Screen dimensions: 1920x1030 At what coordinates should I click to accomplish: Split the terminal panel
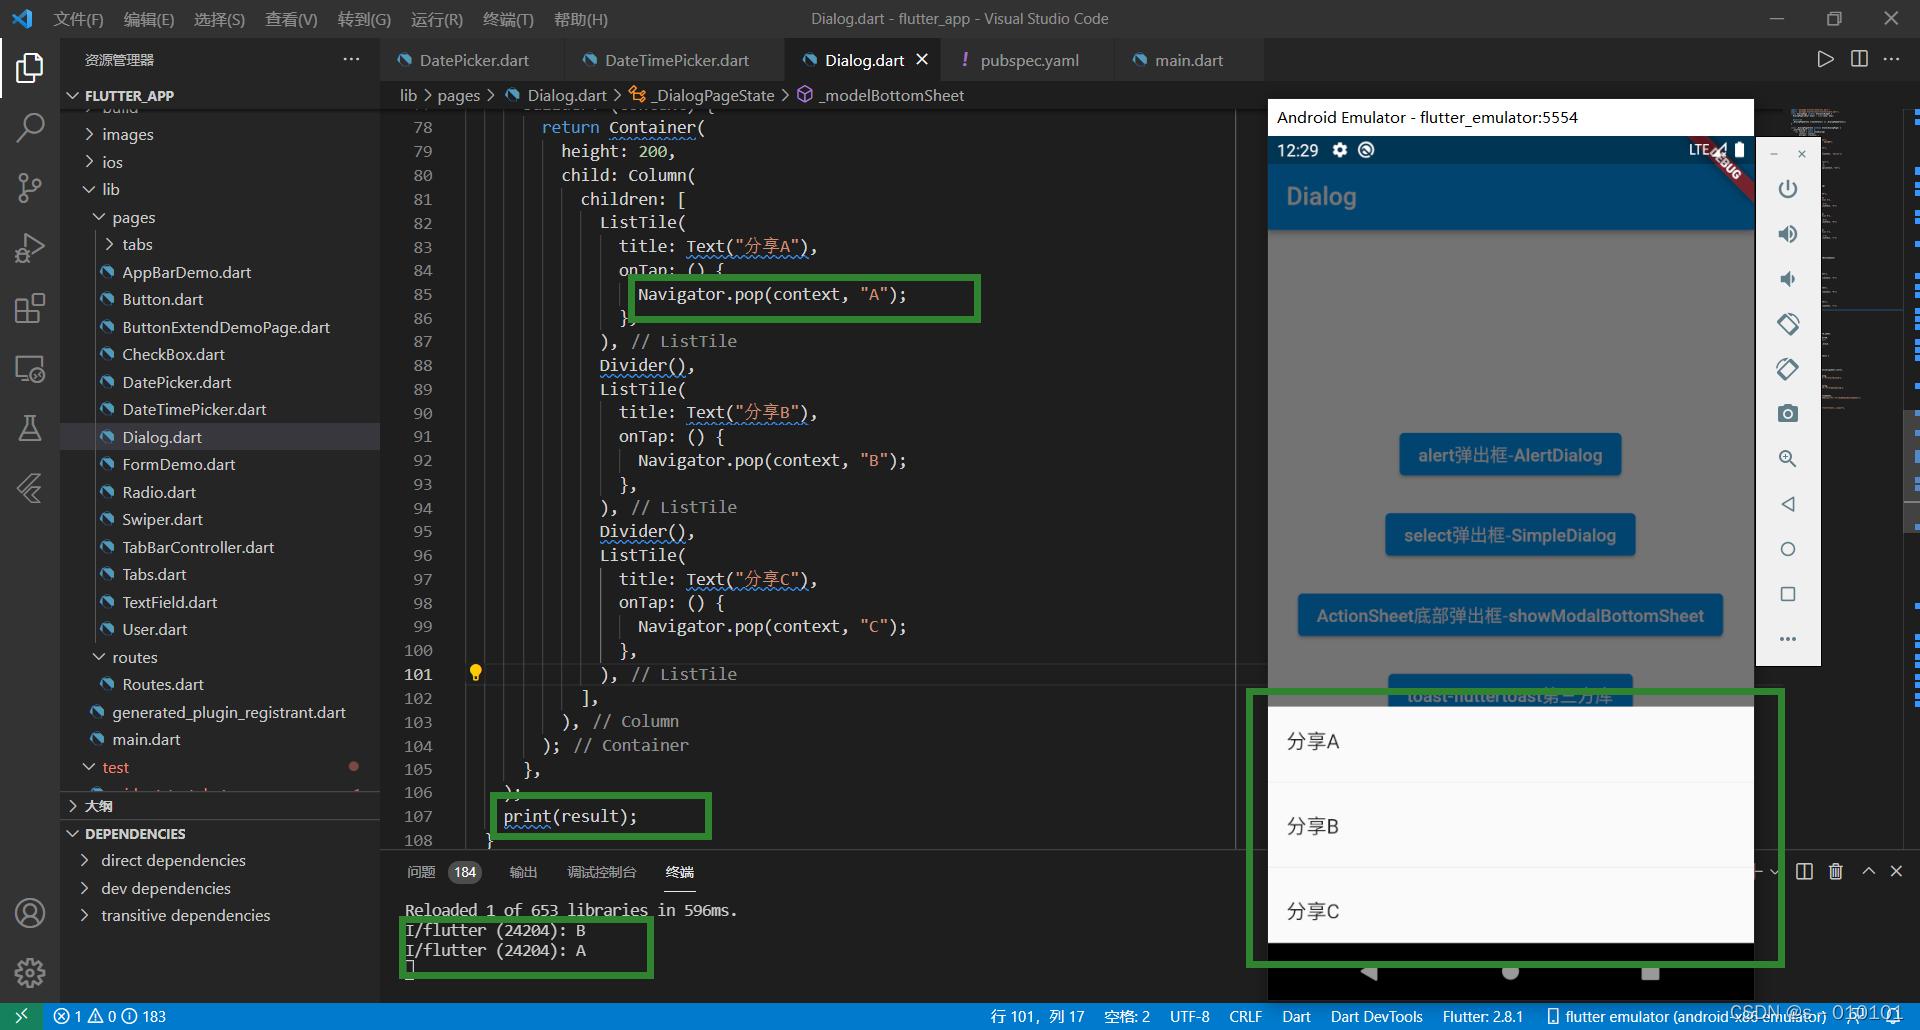pos(1804,871)
